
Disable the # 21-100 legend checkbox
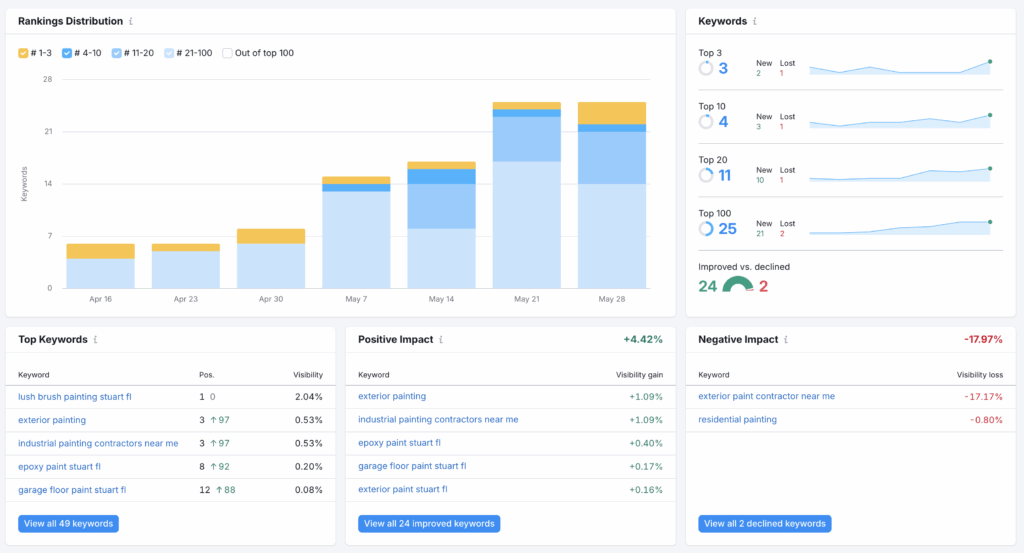169,53
